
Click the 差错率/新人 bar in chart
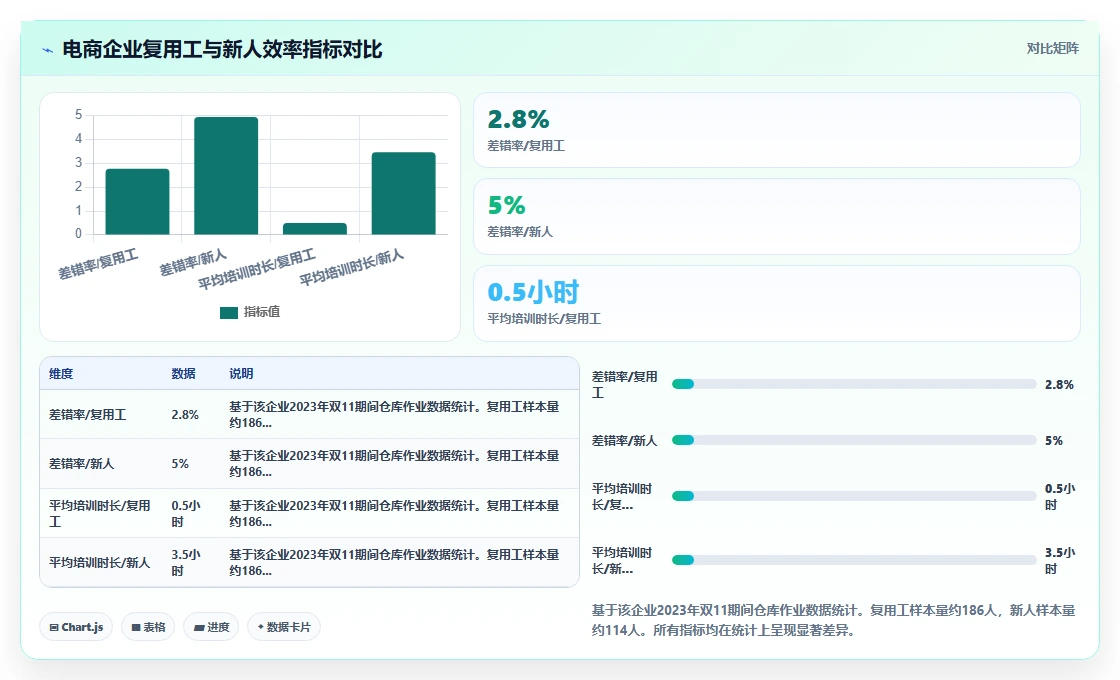tap(226, 176)
